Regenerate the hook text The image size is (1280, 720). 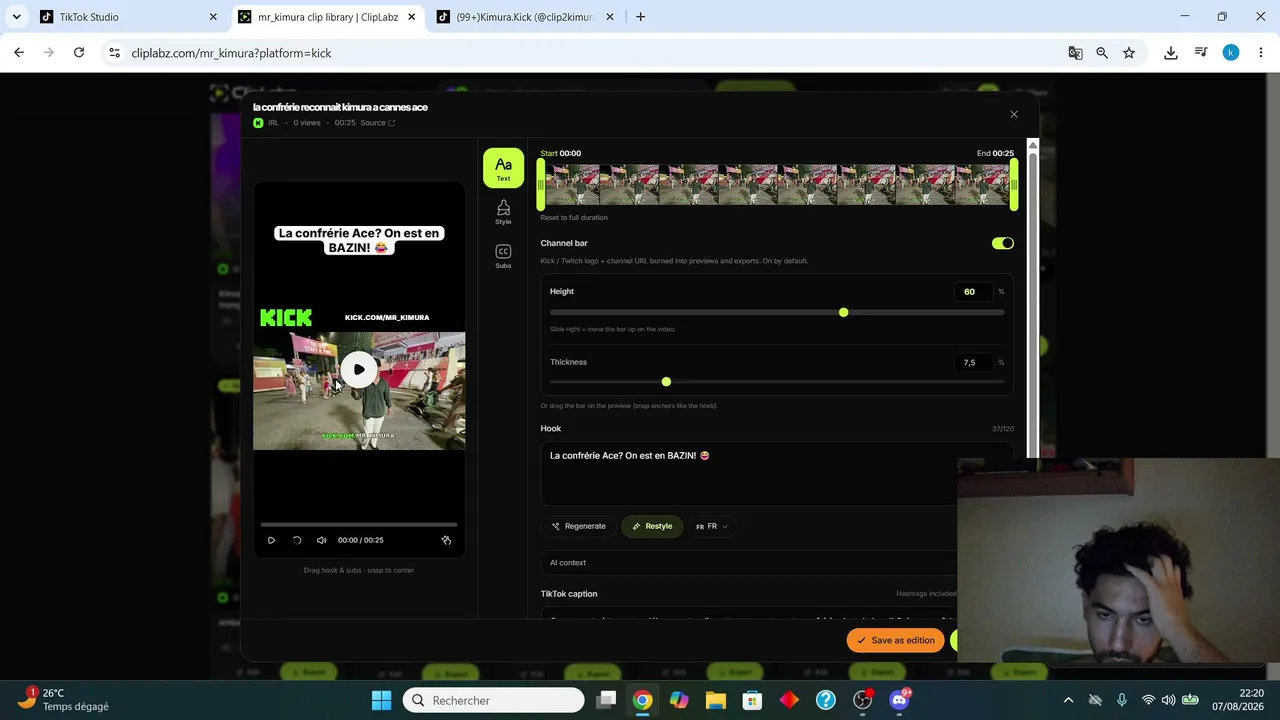pyautogui.click(x=578, y=526)
